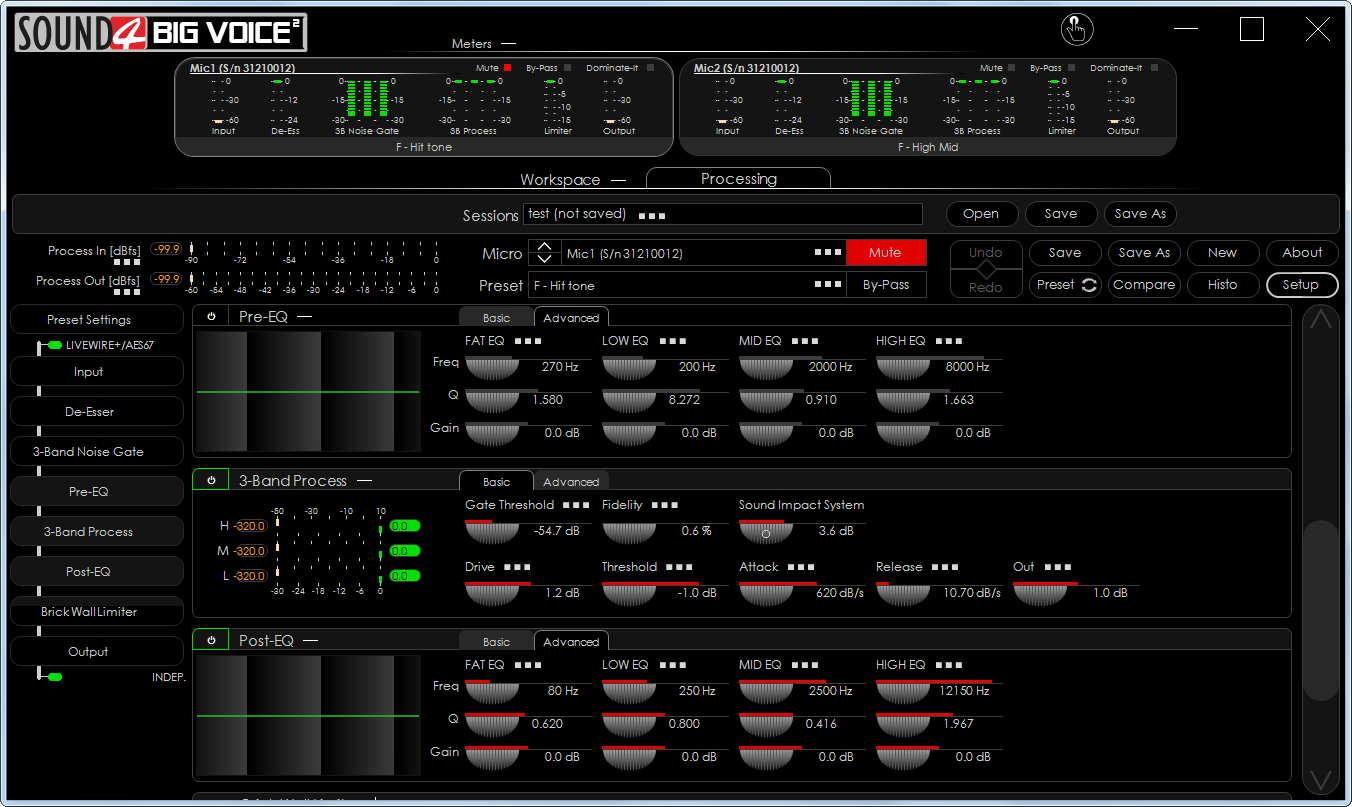Adjust the Drive knob
The width and height of the screenshot is (1352, 807).
click(494, 593)
